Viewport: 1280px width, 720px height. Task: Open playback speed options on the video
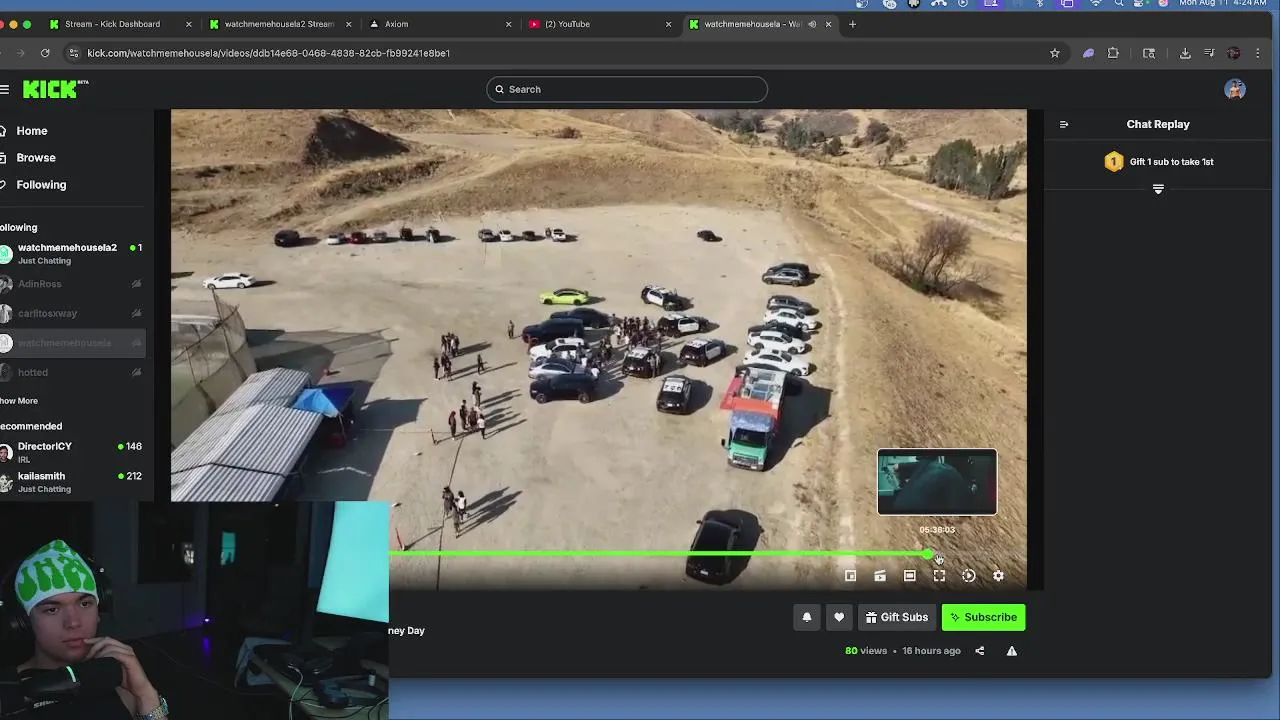click(968, 576)
